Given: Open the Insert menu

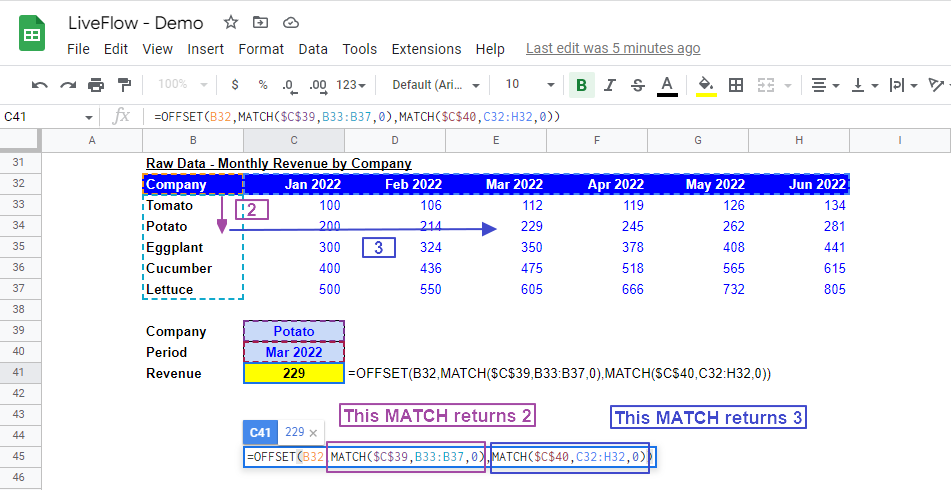Looking at the screenshot, I should [206, 49].
